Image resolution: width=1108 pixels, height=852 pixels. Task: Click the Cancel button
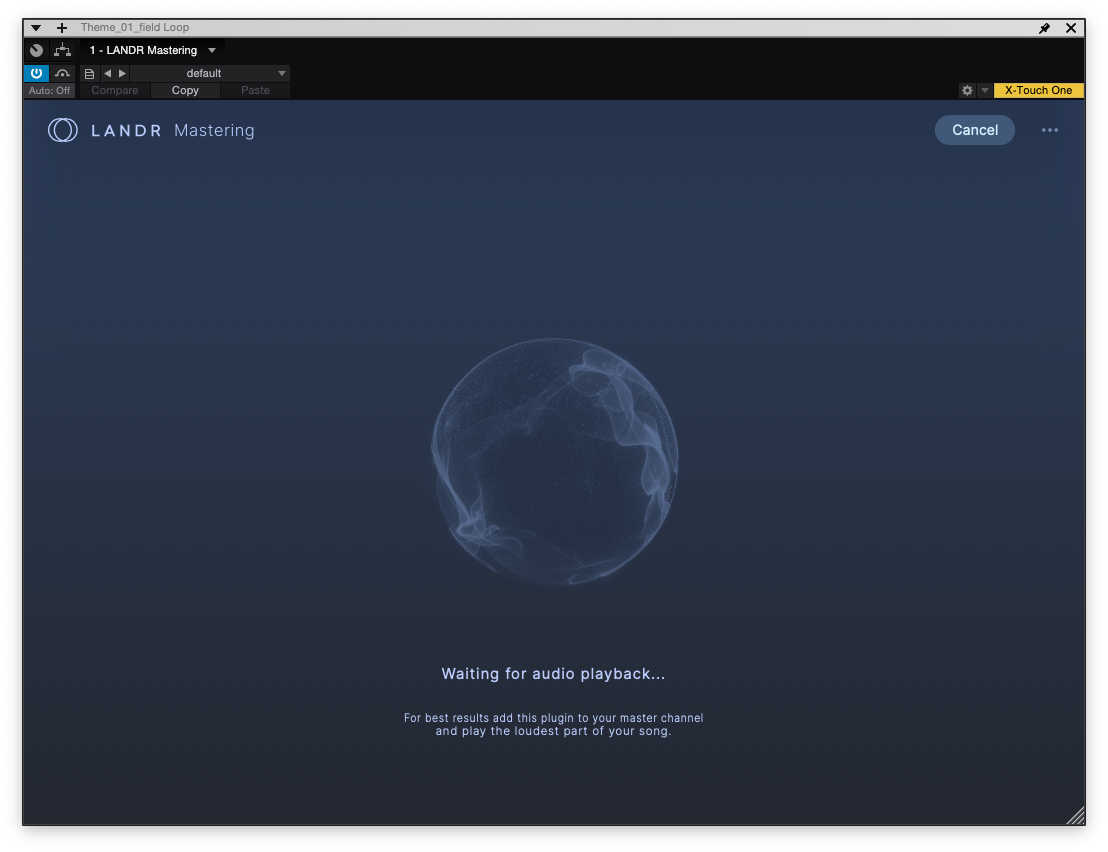coord(974,130)
